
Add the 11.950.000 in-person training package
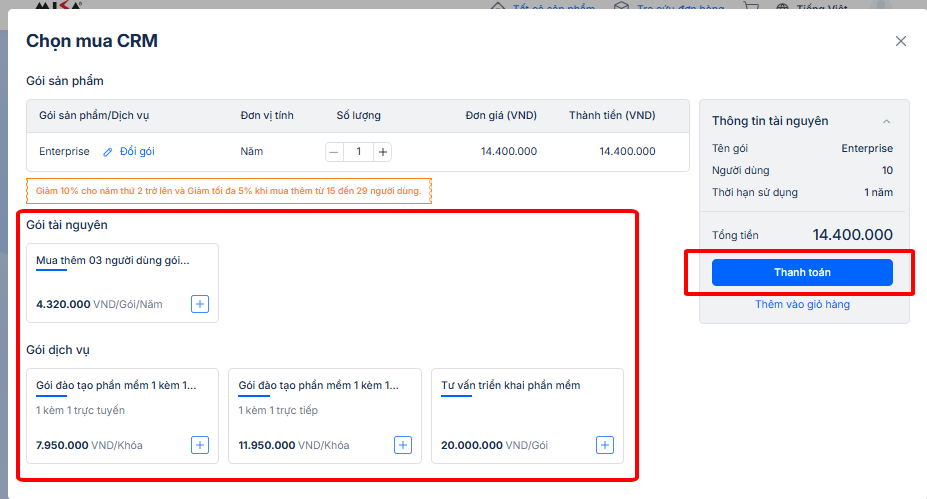click(x=402, y=445)
